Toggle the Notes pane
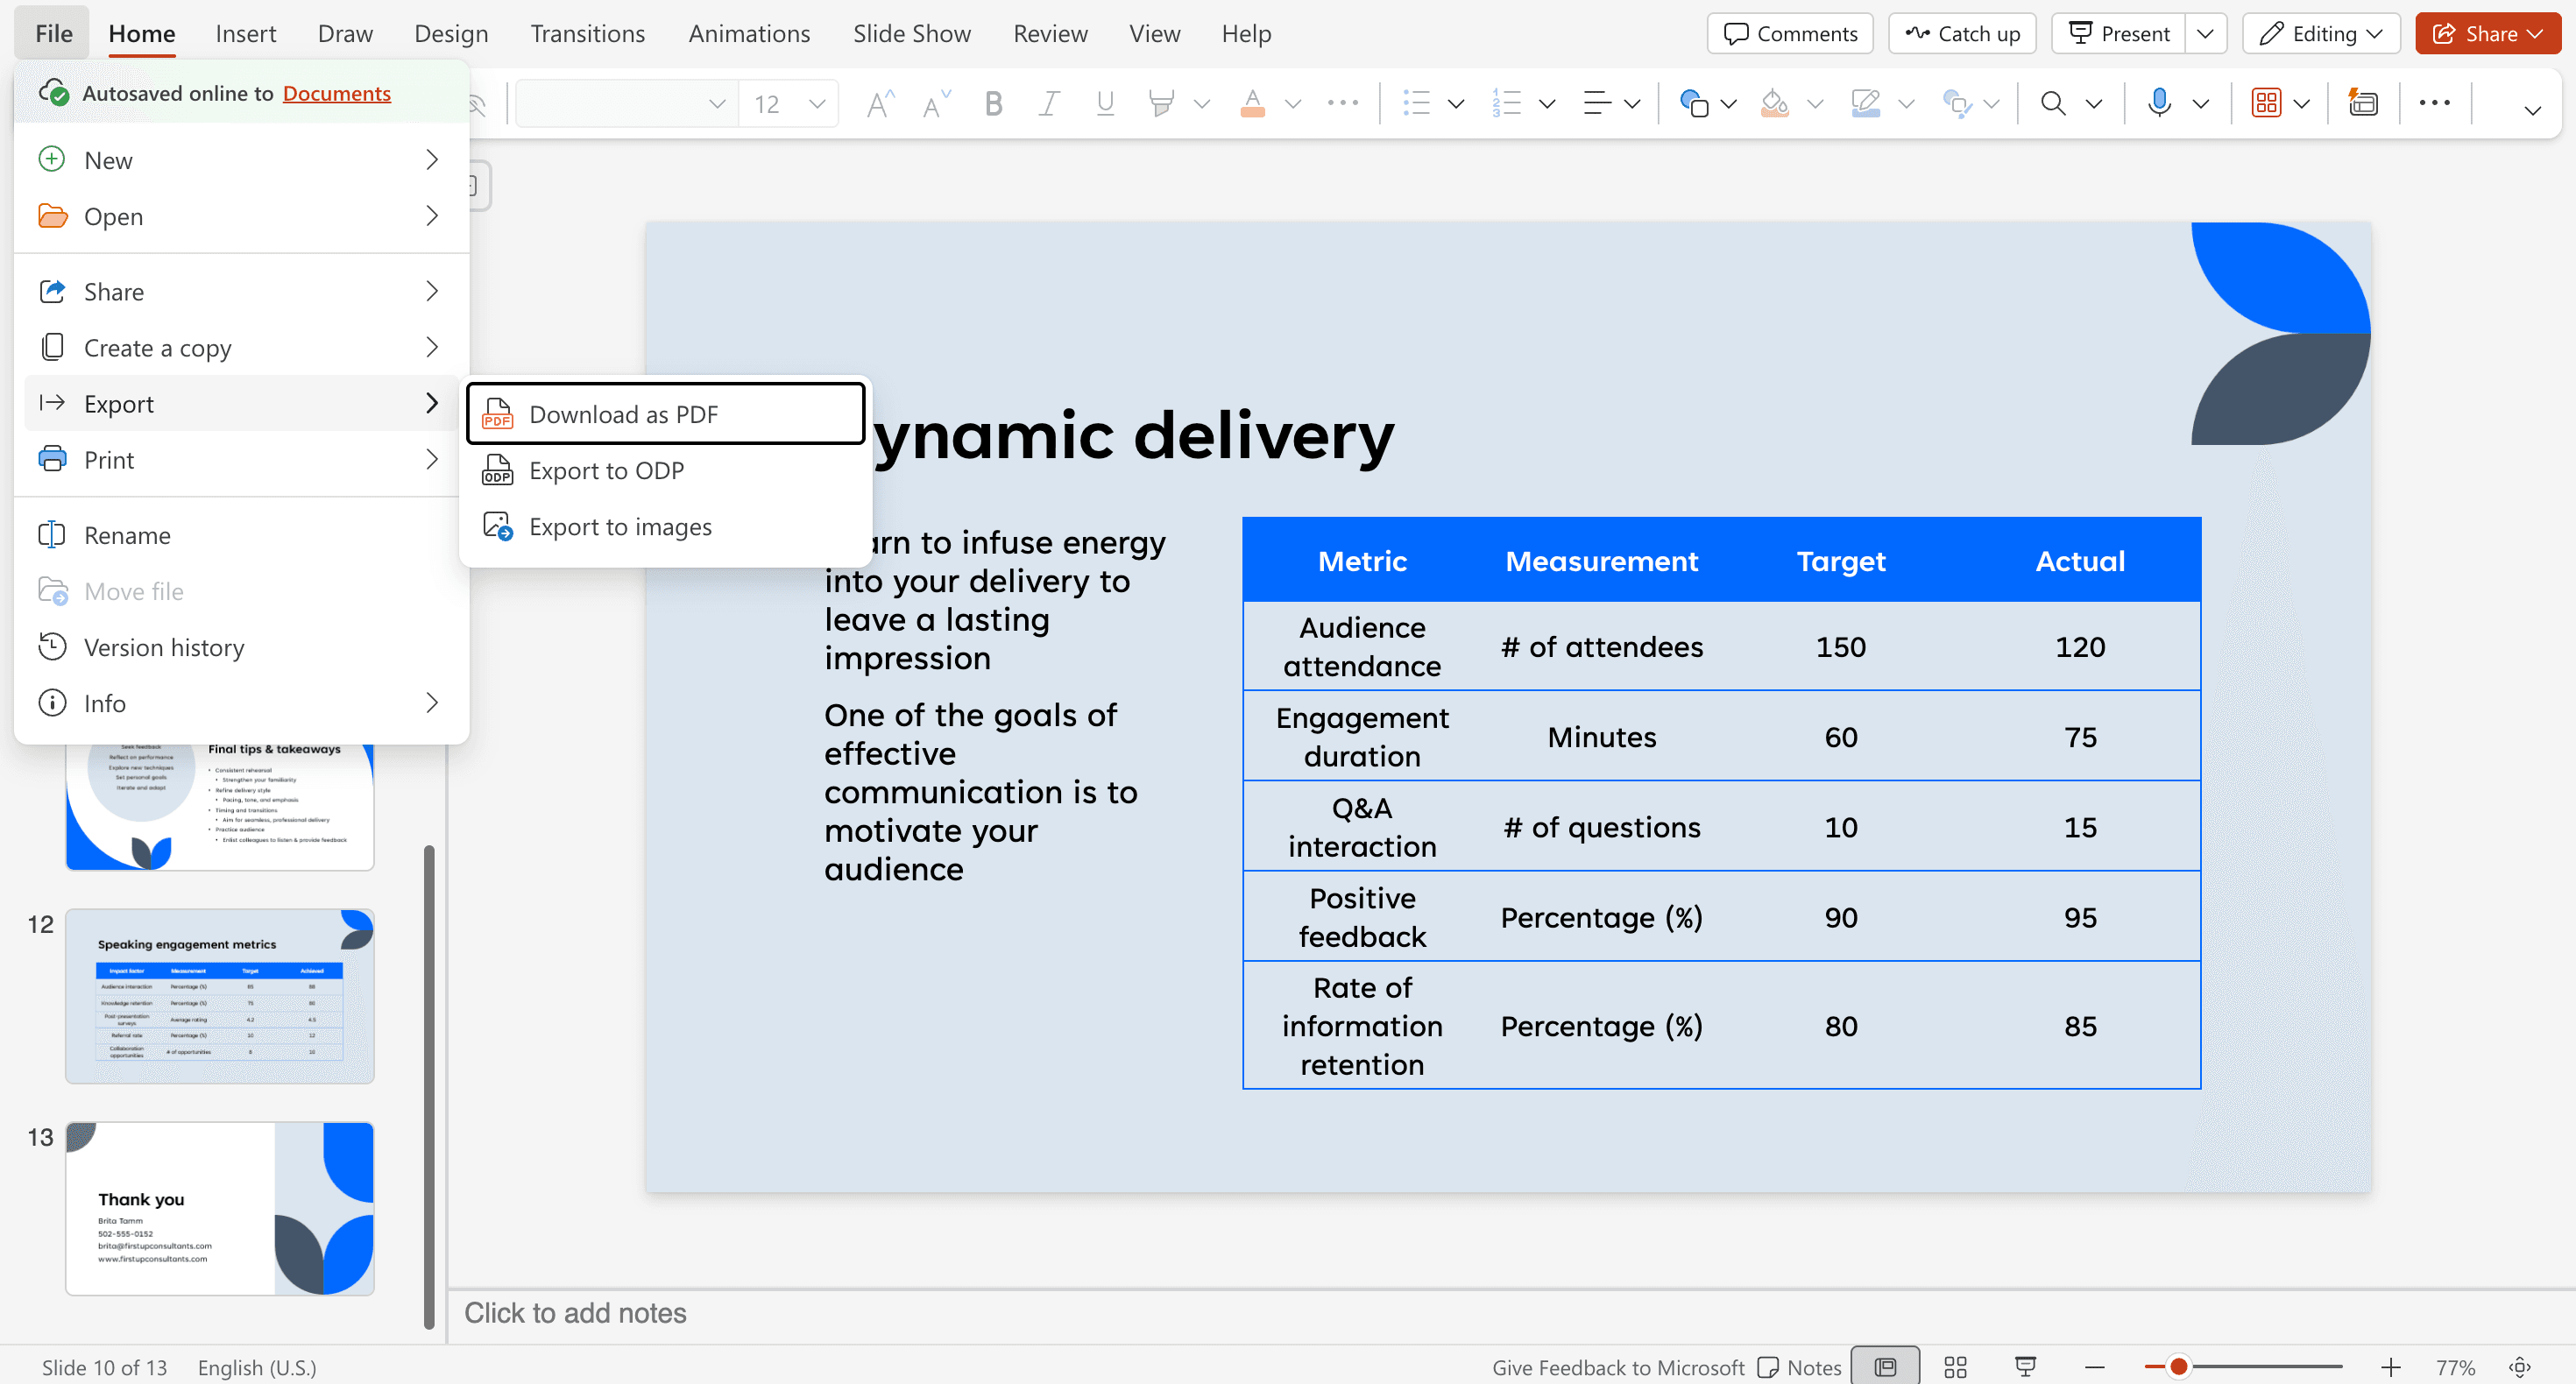Image resolution: width=2576 pixels, height=1384 pixels. 1800,1367
